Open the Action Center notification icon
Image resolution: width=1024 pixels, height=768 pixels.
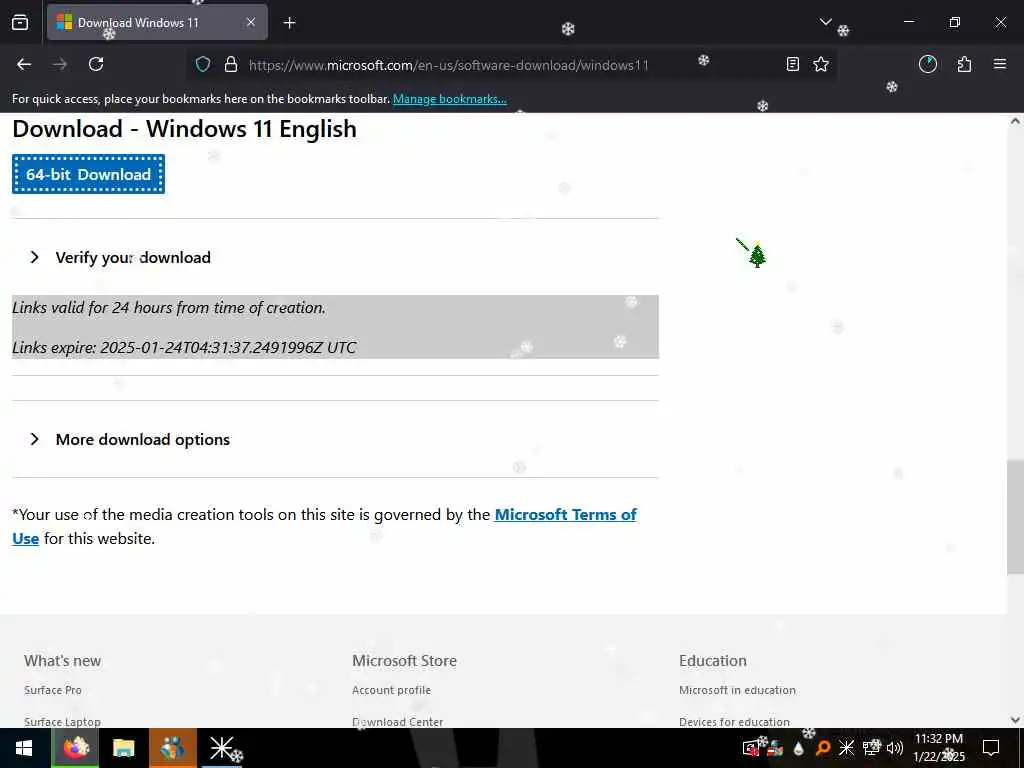(x=991, y=748)
